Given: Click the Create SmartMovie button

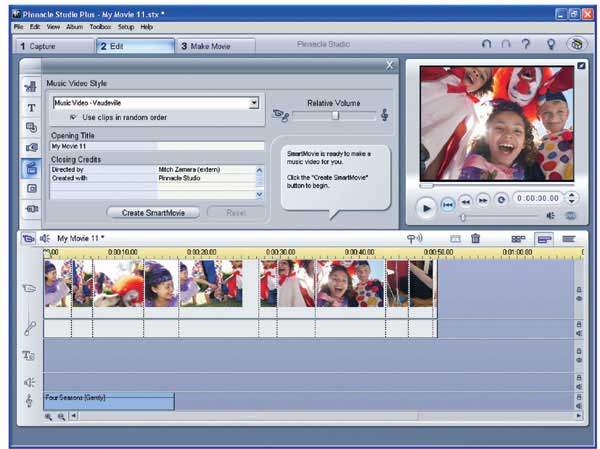Looking at the screenshot, I should click(153, 213).
